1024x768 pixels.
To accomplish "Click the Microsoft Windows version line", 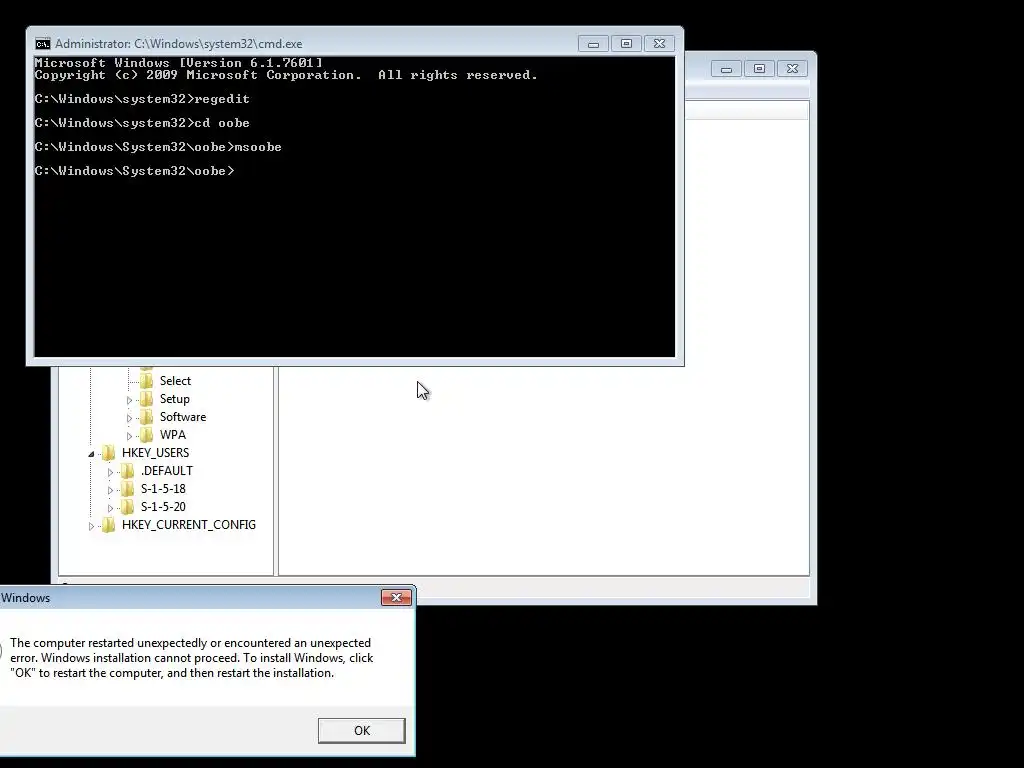I will tap(178, 63).
